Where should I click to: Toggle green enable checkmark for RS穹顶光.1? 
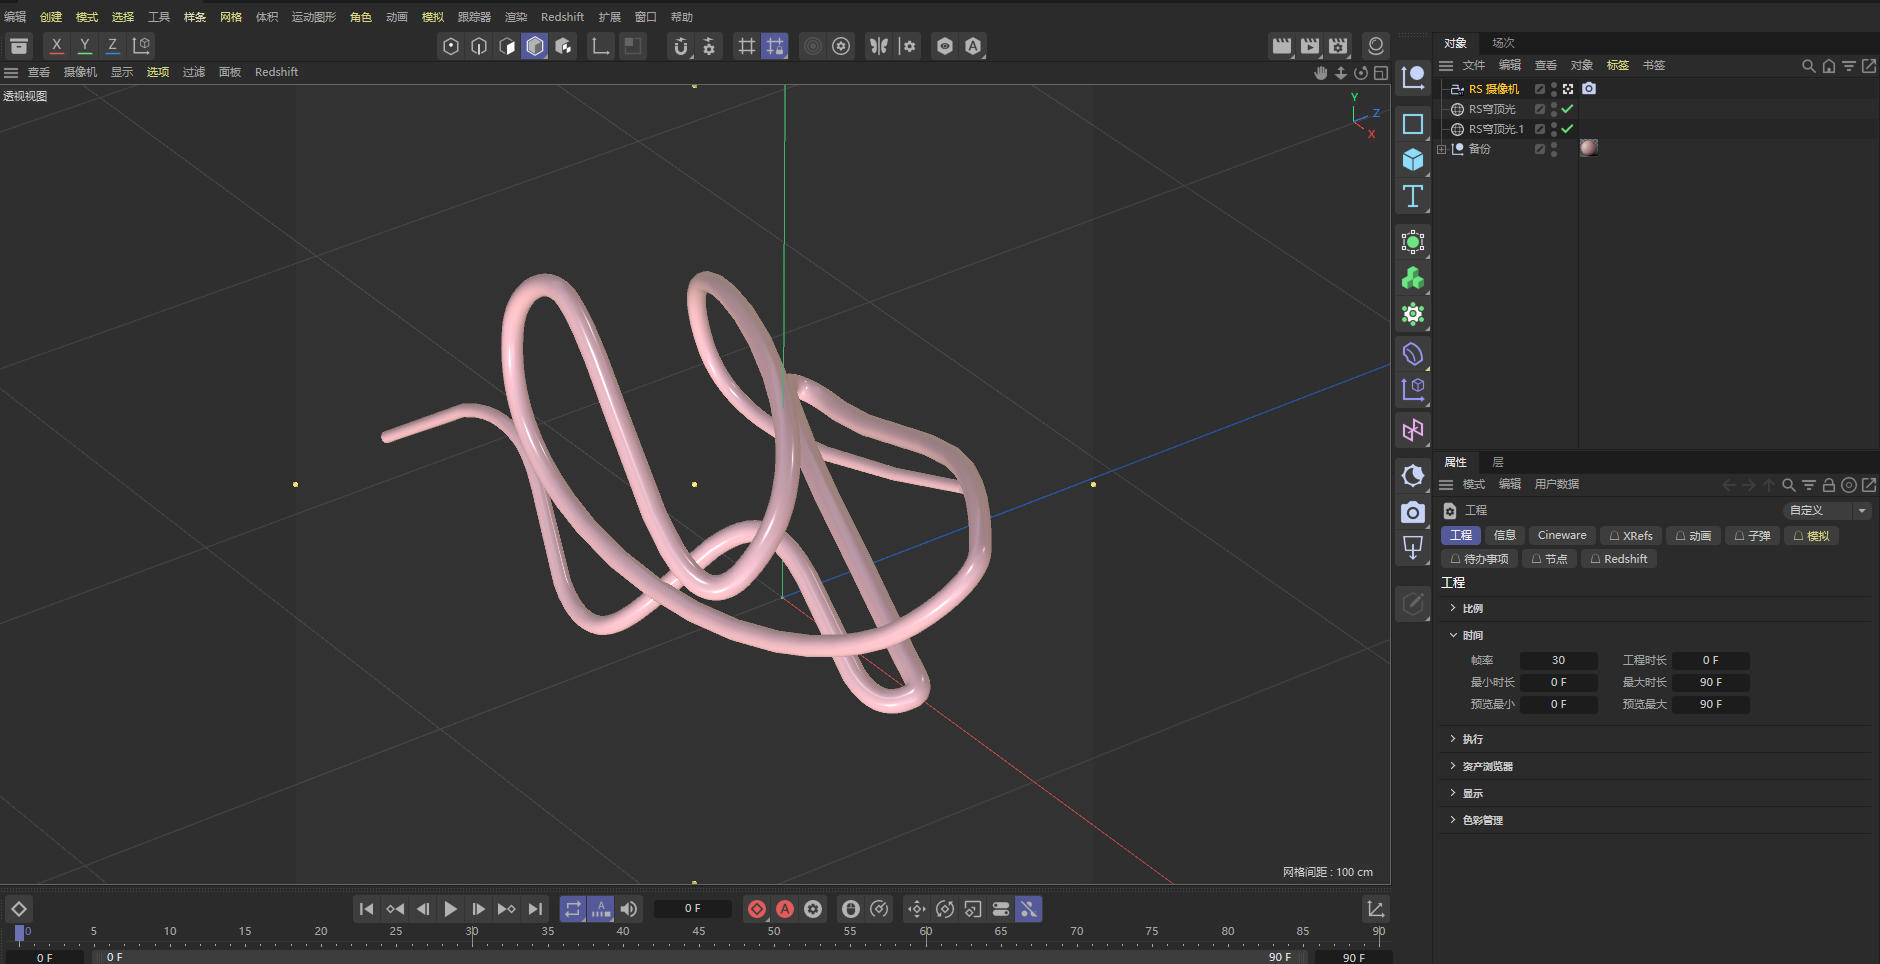(1567, 129)
